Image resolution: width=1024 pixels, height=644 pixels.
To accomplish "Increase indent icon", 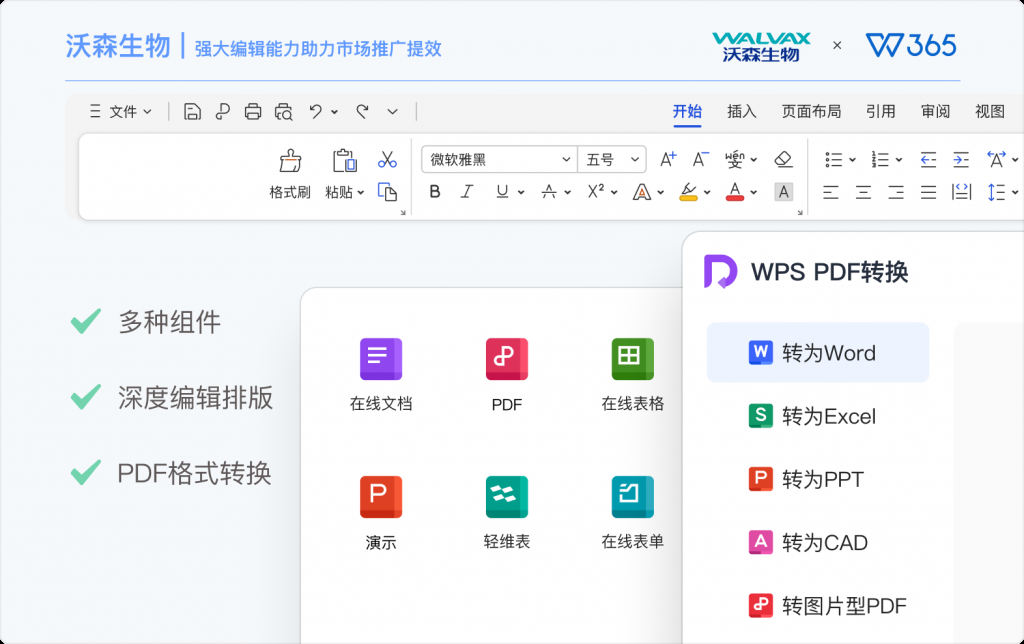I will [961, 159].
